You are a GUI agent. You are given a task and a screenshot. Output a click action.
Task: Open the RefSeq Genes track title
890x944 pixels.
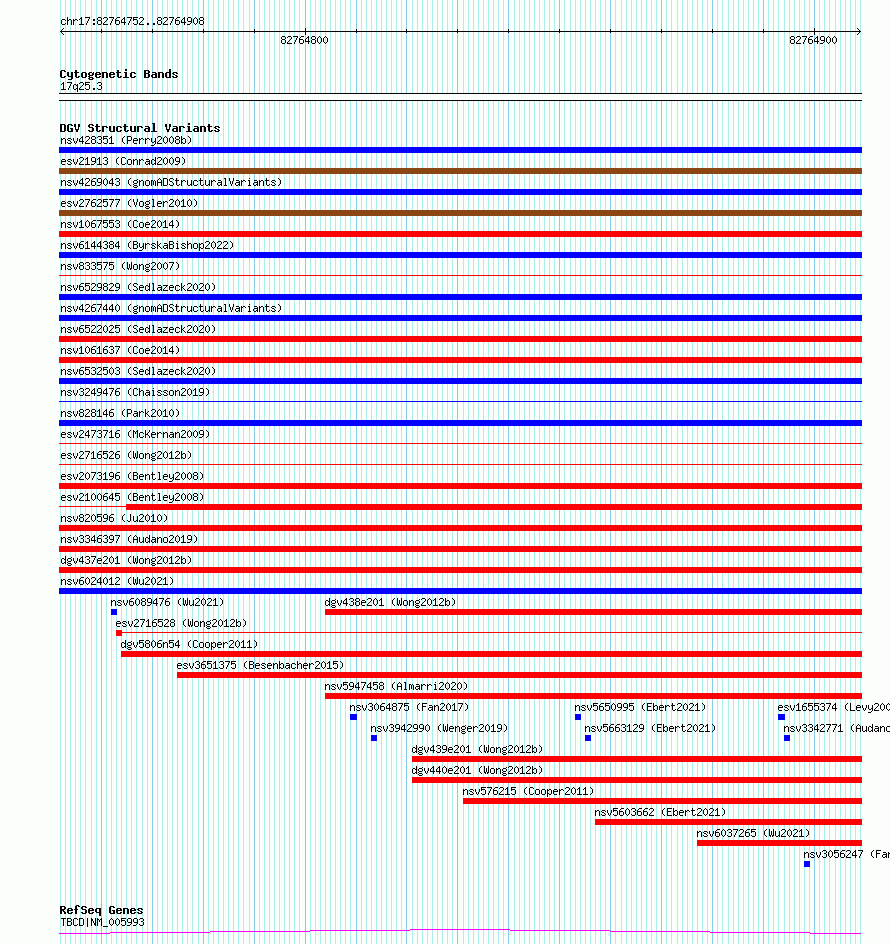pyautogui.click(x=101, y=910)
